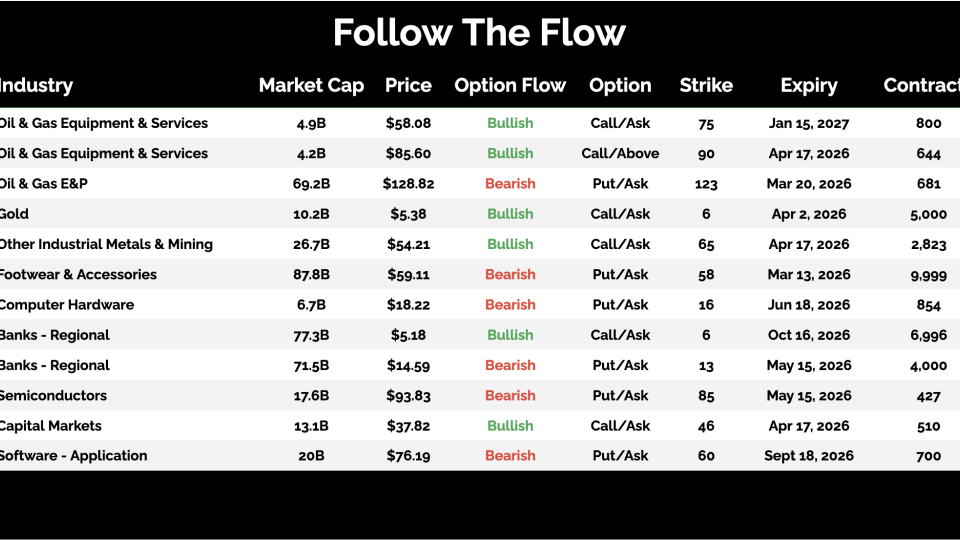Screen dimensions: 960x540
Task: Select the Jan 15, 2027 expiry date
Action: (x=809, y=124)
